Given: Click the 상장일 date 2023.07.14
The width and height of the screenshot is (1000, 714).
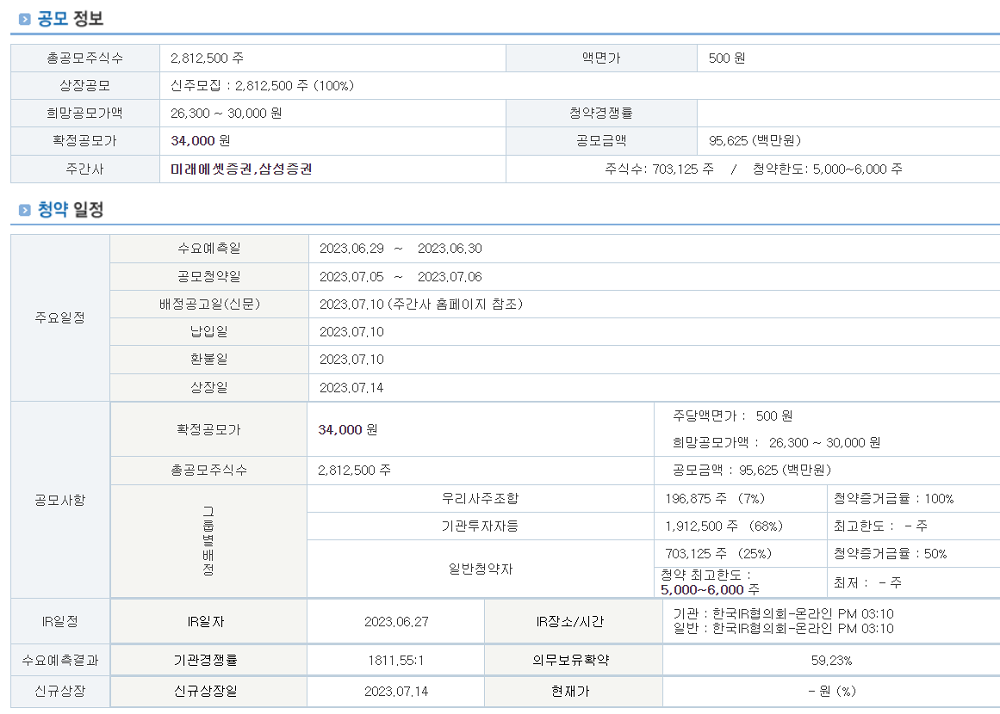Looking at the screenshot, I should (351, 388).
